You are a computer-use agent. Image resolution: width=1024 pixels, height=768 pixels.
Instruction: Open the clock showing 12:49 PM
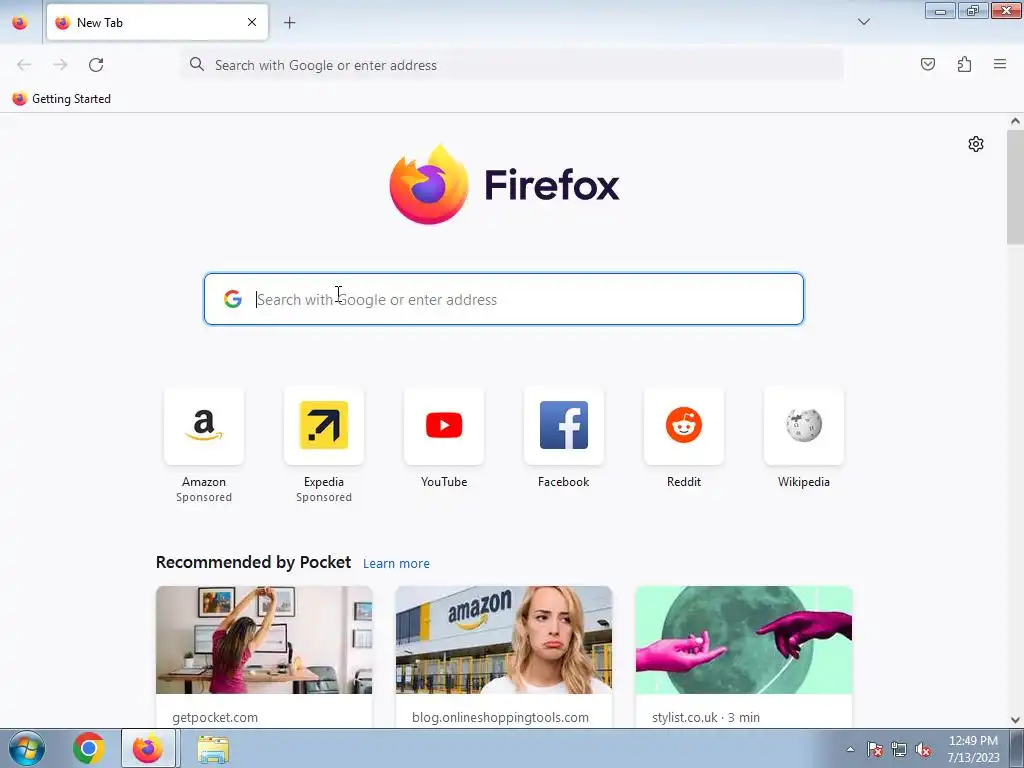coord(973,749)
